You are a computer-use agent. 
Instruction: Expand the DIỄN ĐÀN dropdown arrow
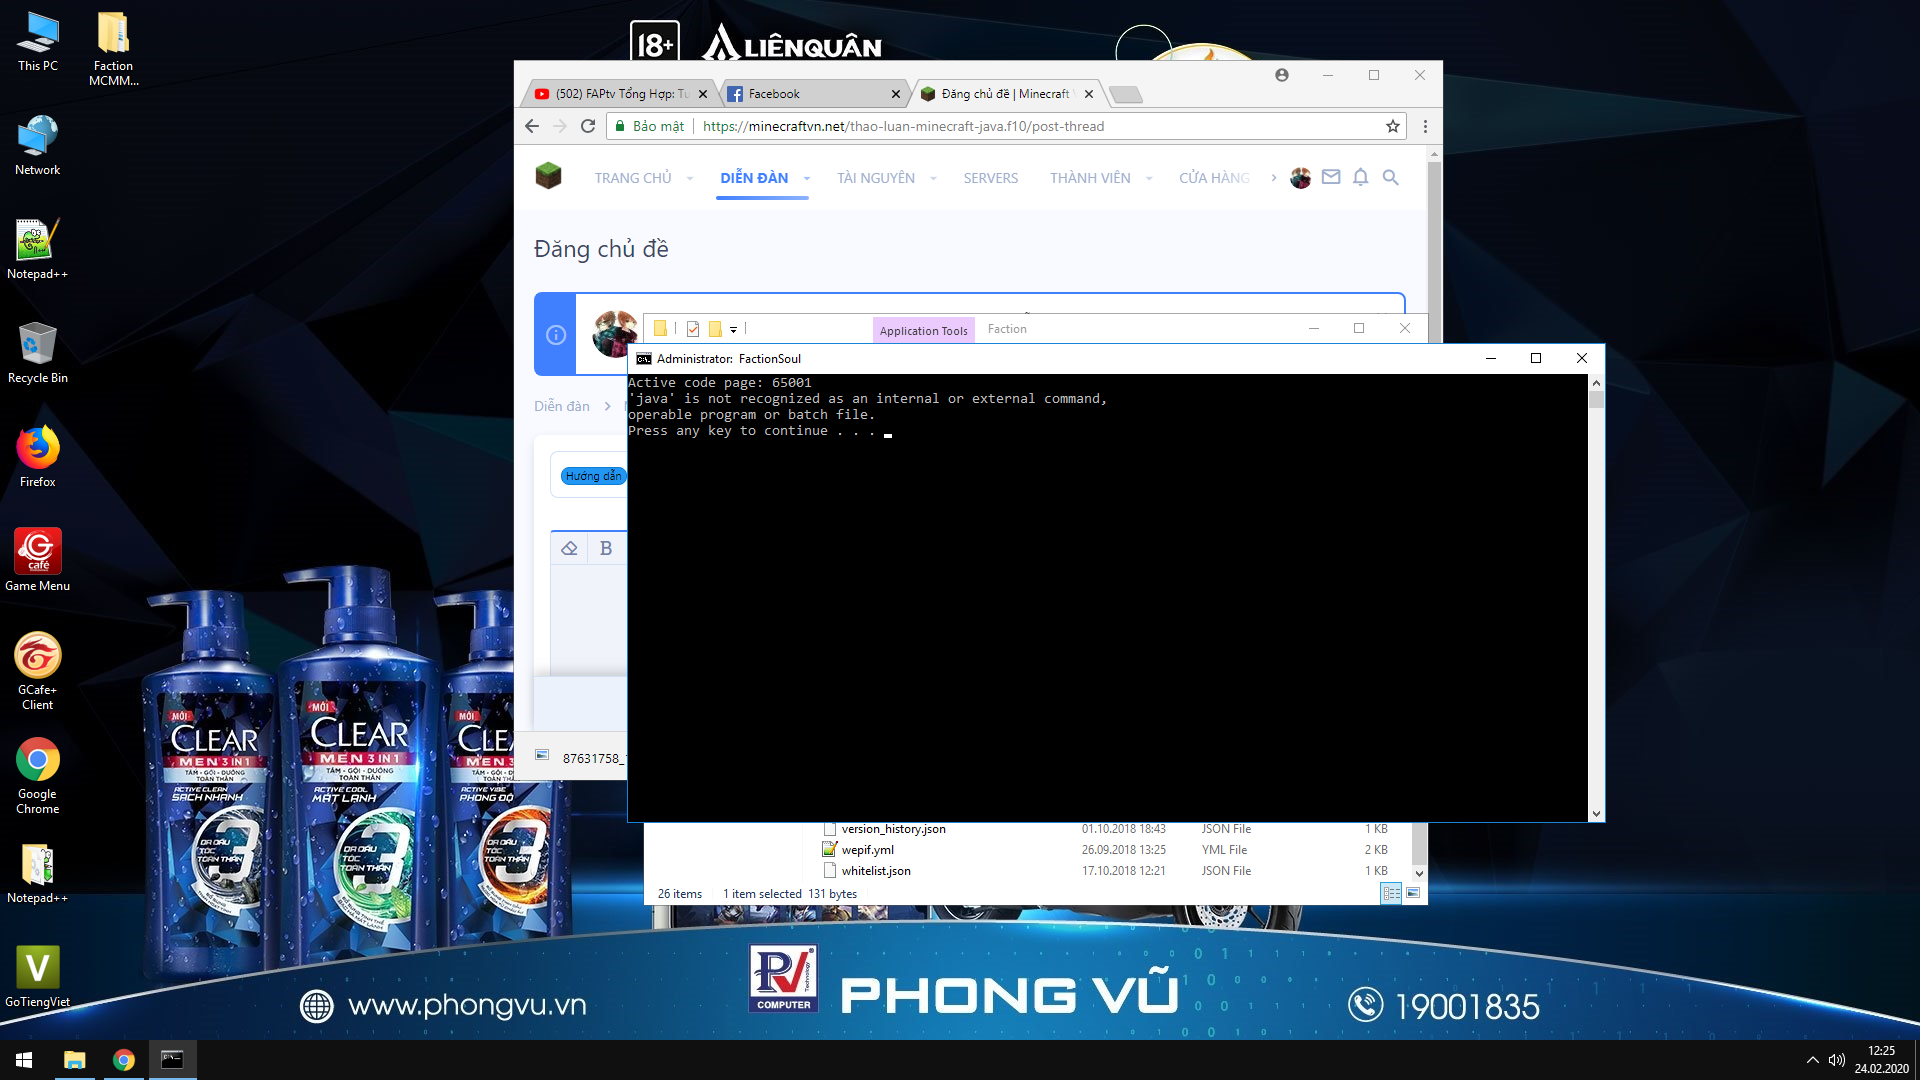pos(806,179)
